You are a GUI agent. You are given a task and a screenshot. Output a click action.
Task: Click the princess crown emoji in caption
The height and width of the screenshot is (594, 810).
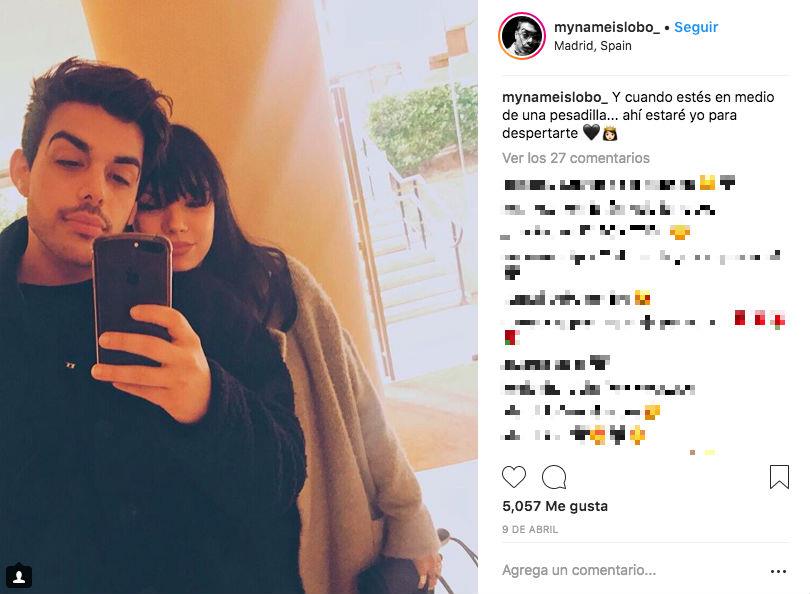[610, 133]
